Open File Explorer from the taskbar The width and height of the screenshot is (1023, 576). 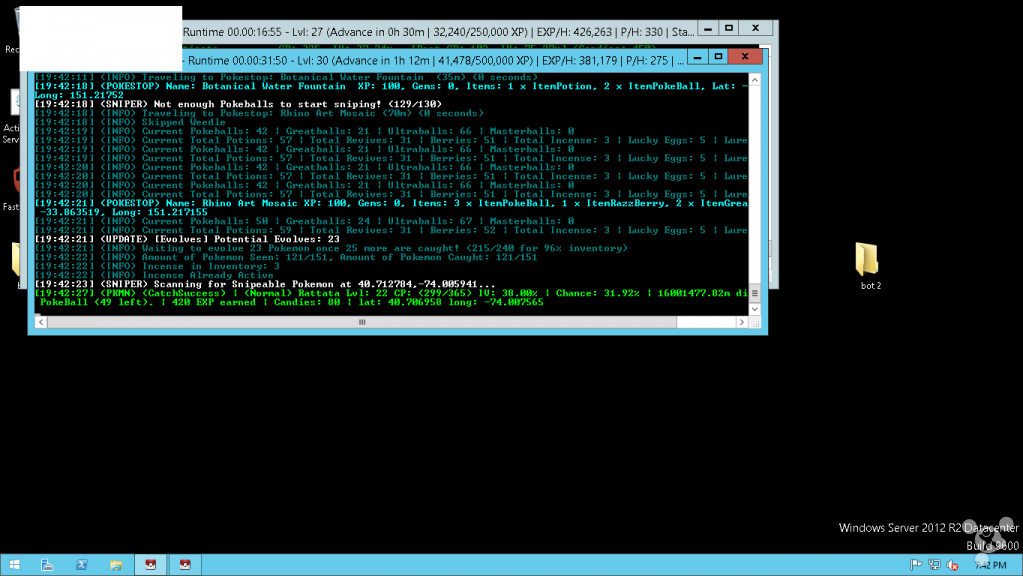tap(116, 565)
